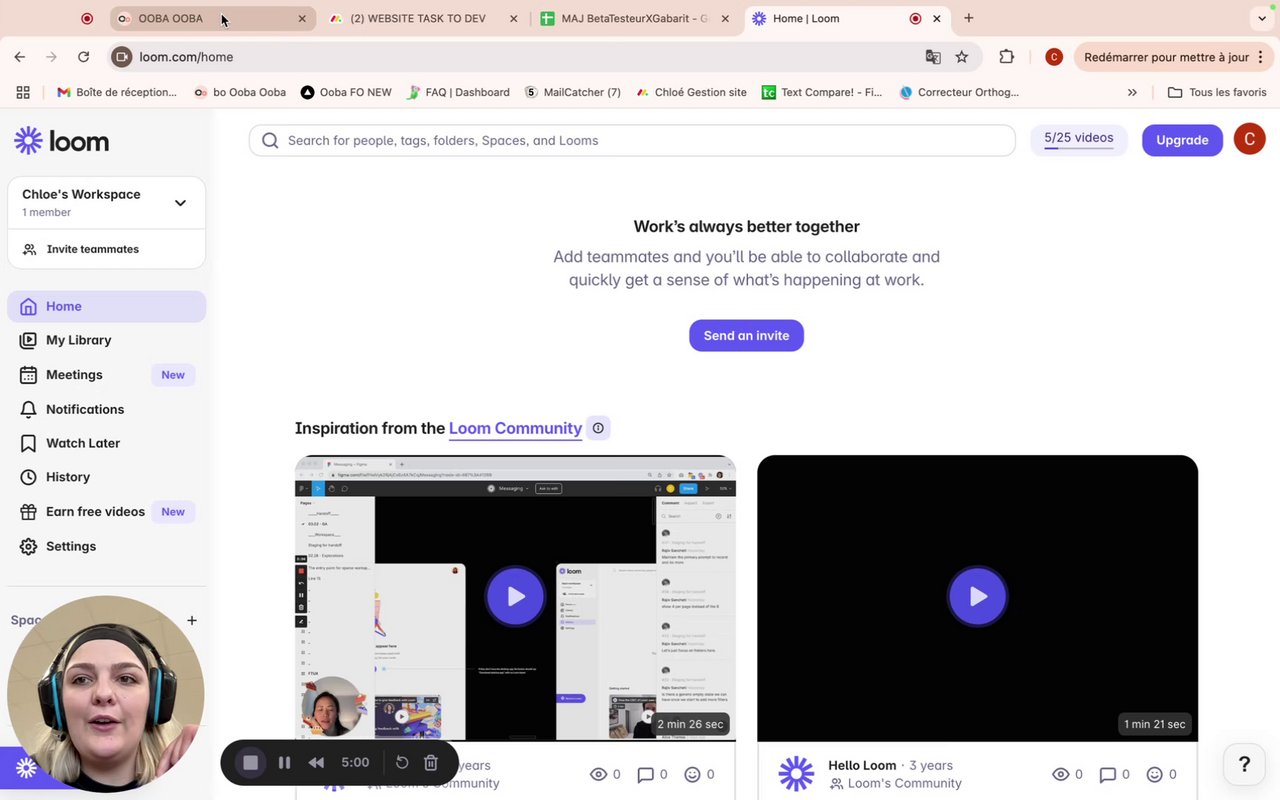The height and width of the screenshot is (800, 1280).
Task: Close the OOBA OOBA tab
Action: coord(302,18)
